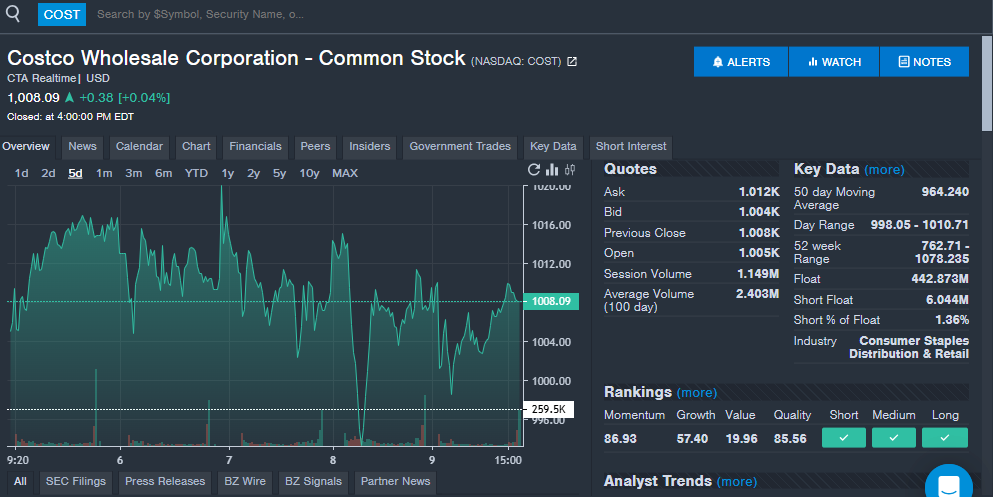Open the Insiders tab
The height and width of the screenshot is (497, 993).
(370, 146)
